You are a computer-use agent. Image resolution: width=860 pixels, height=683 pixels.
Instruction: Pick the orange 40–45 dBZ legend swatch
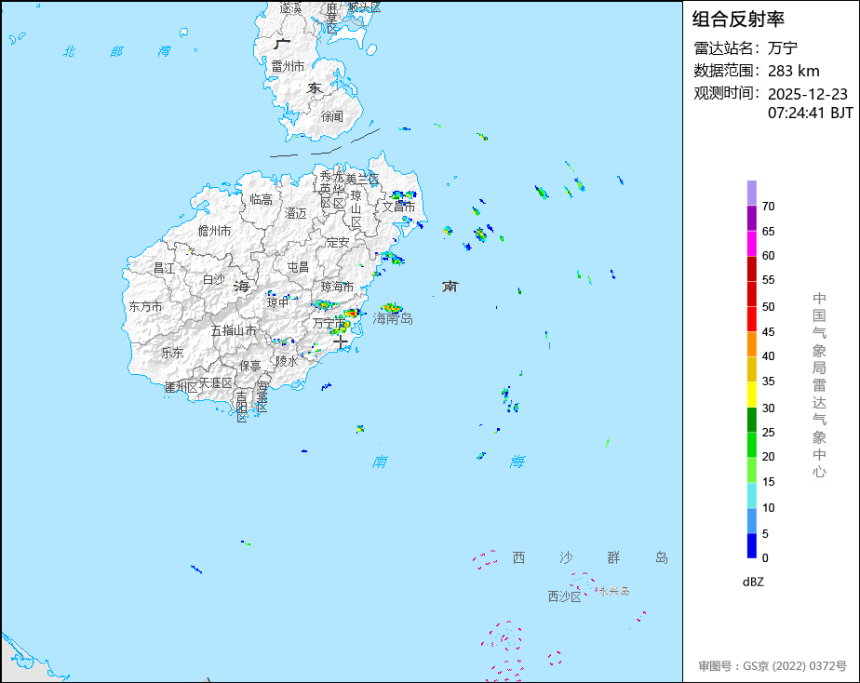click(751, 344)
